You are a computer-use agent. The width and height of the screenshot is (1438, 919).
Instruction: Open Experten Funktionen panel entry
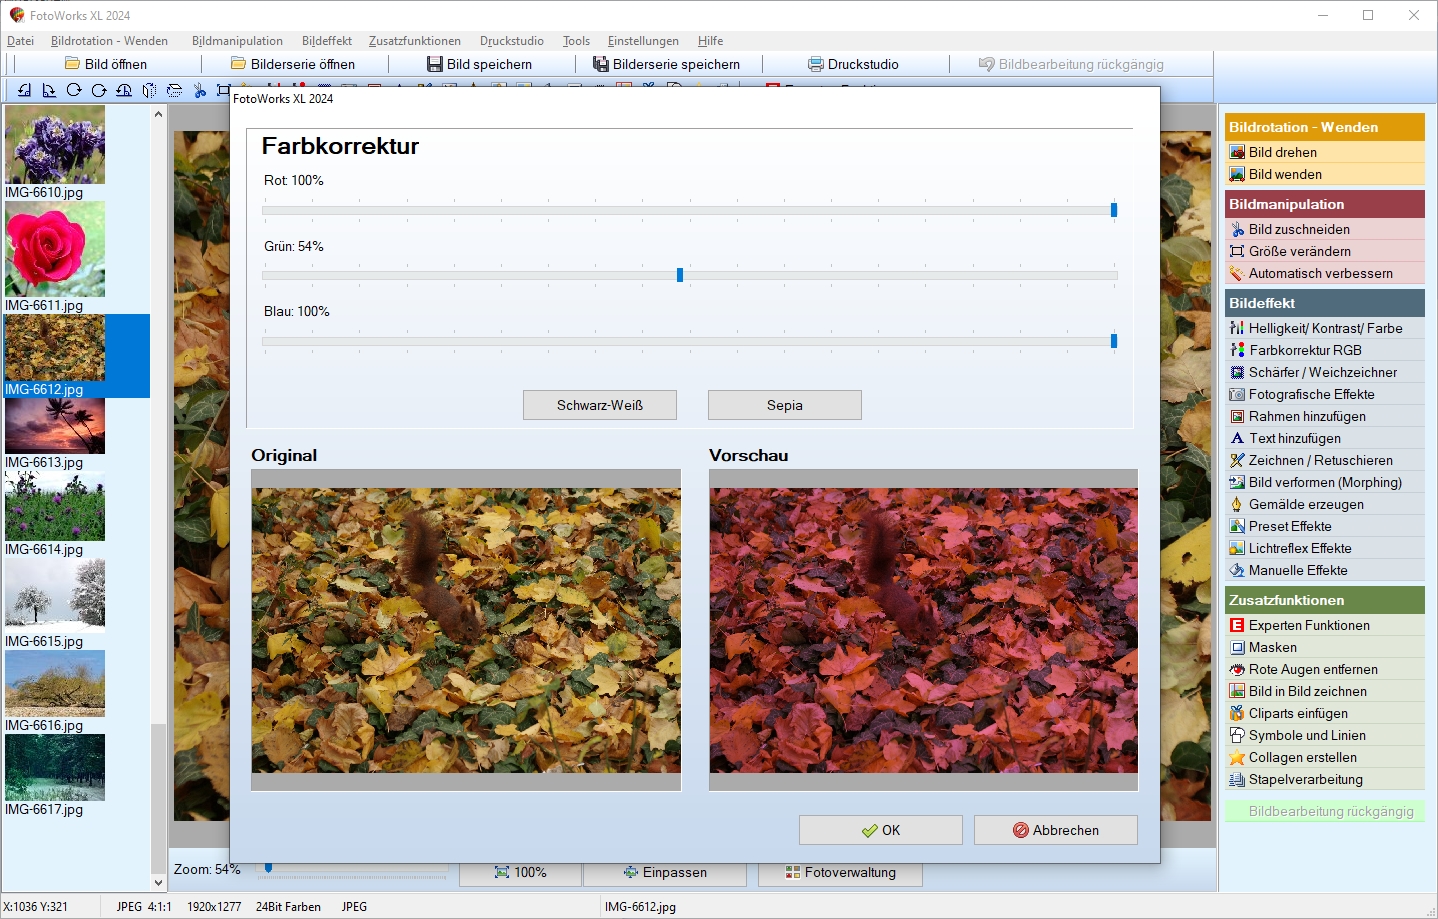[1308, 625]
